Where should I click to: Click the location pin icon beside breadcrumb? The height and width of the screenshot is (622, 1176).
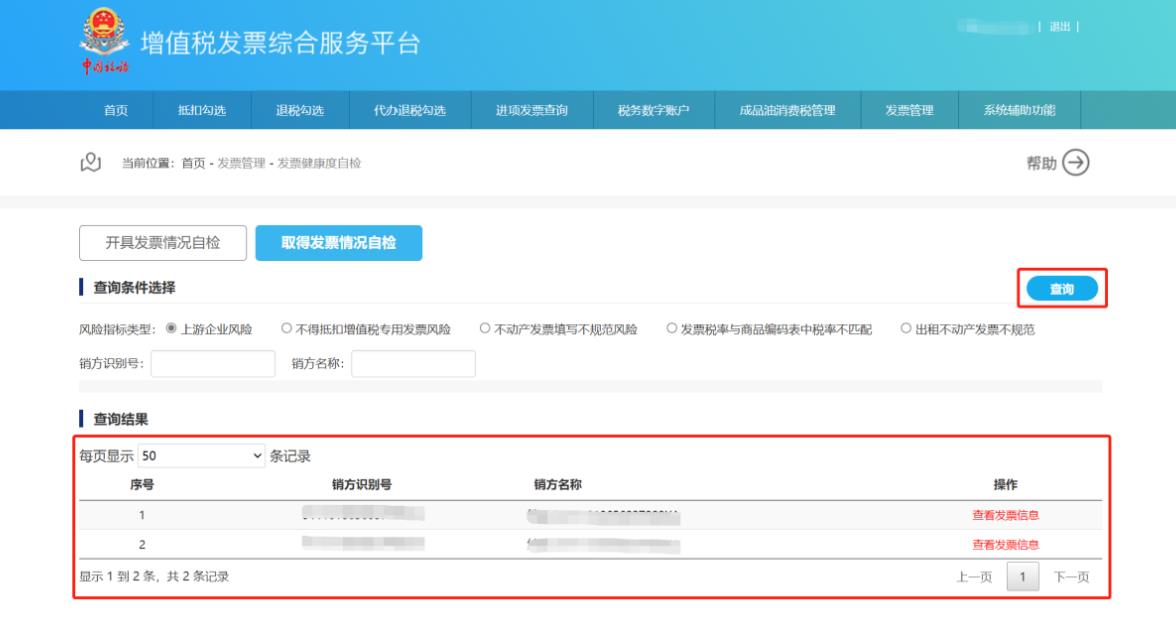pyautogui.click(x=90, y=163)
